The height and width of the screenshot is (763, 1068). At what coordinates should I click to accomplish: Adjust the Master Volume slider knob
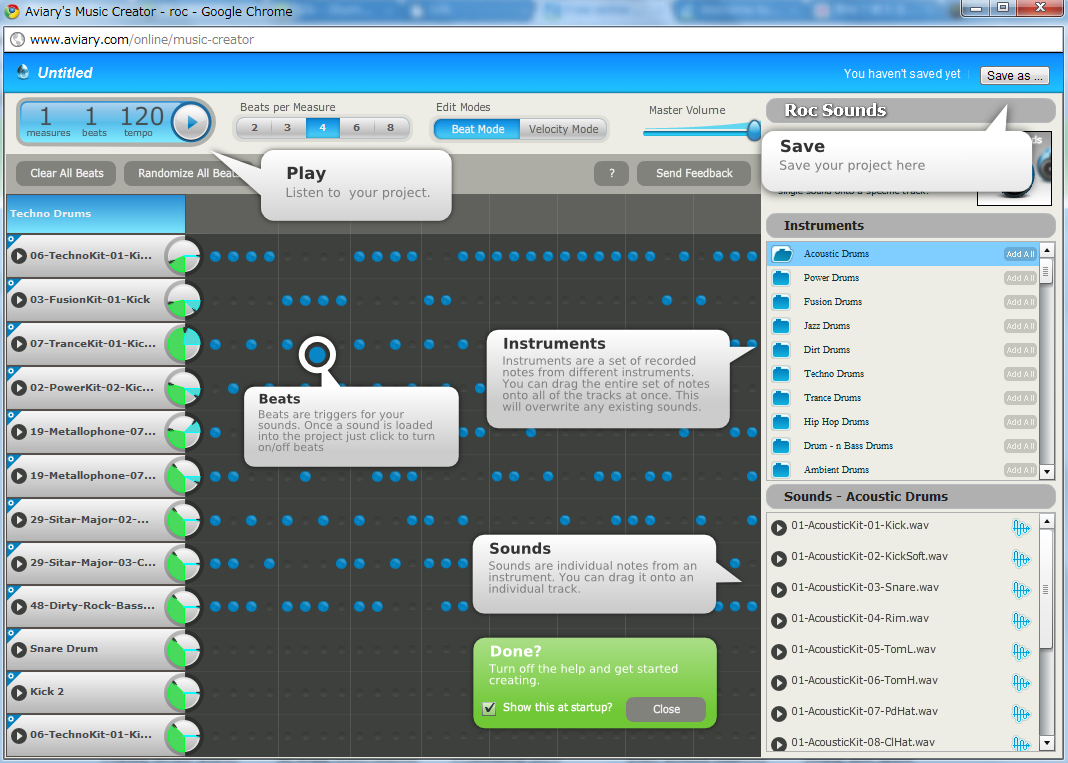754,130
